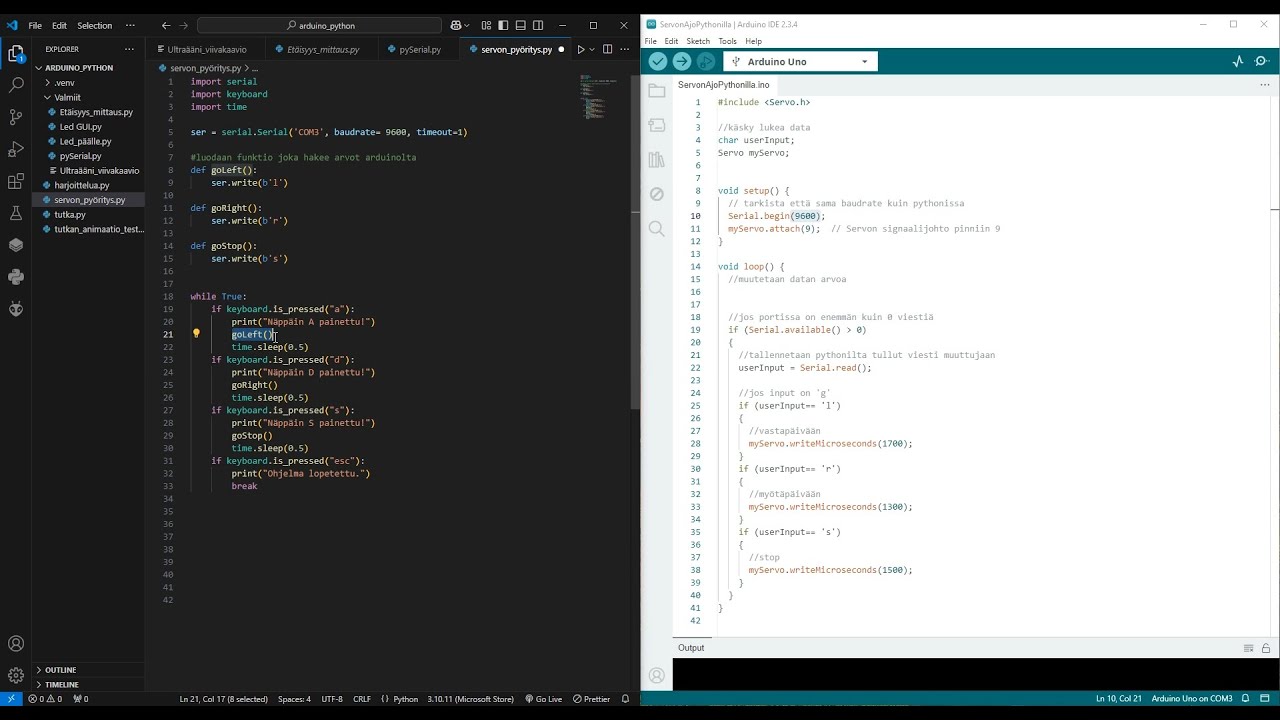Toggle the bottom panel layout in VS Code
1280x720 pixels.
(x=521, y=25)
